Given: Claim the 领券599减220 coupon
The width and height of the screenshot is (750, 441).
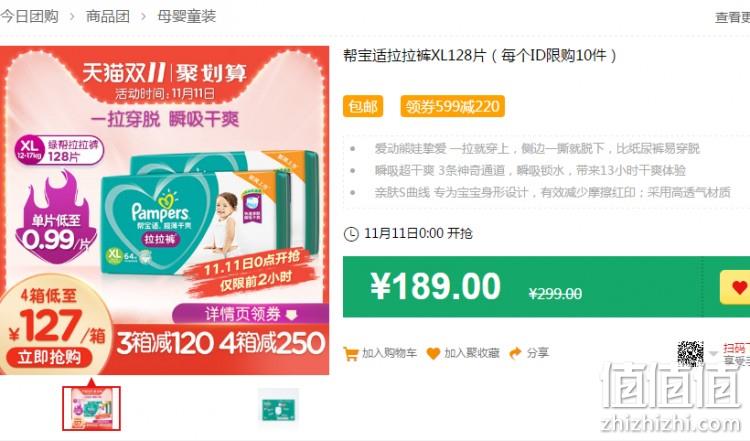Looking at the screenshot, I should [452, 106].
